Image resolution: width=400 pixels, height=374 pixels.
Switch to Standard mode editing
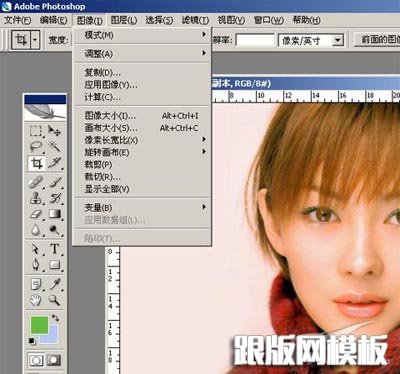coord(36,360)
